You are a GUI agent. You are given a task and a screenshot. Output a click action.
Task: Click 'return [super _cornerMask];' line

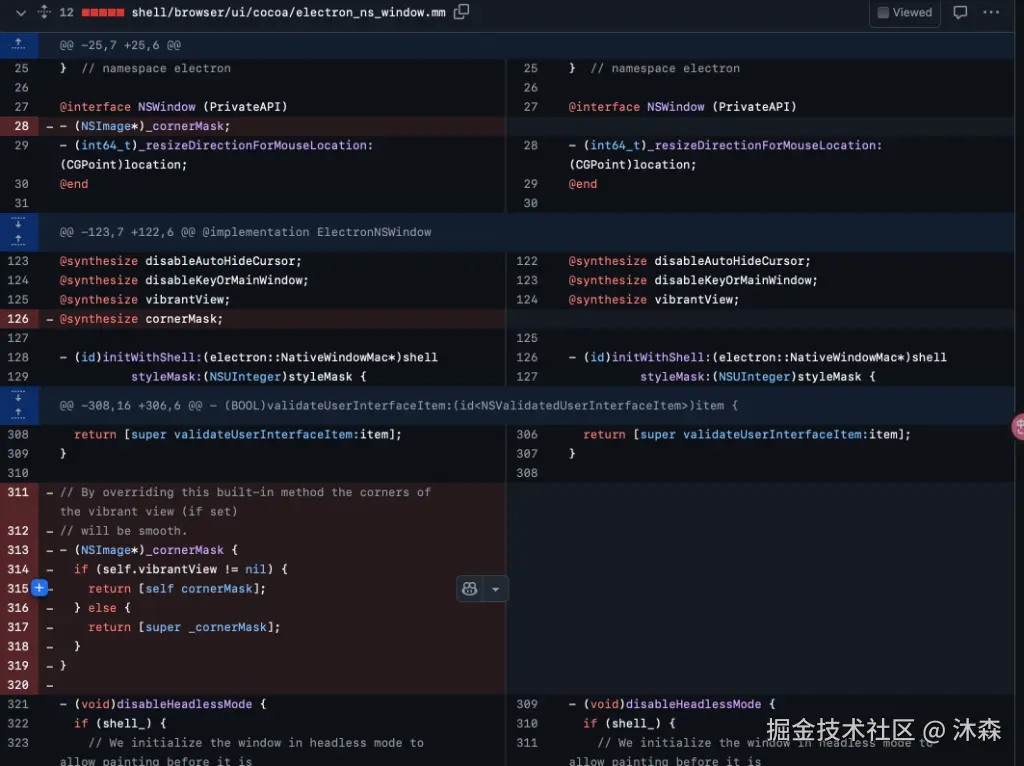coord(184,627)
